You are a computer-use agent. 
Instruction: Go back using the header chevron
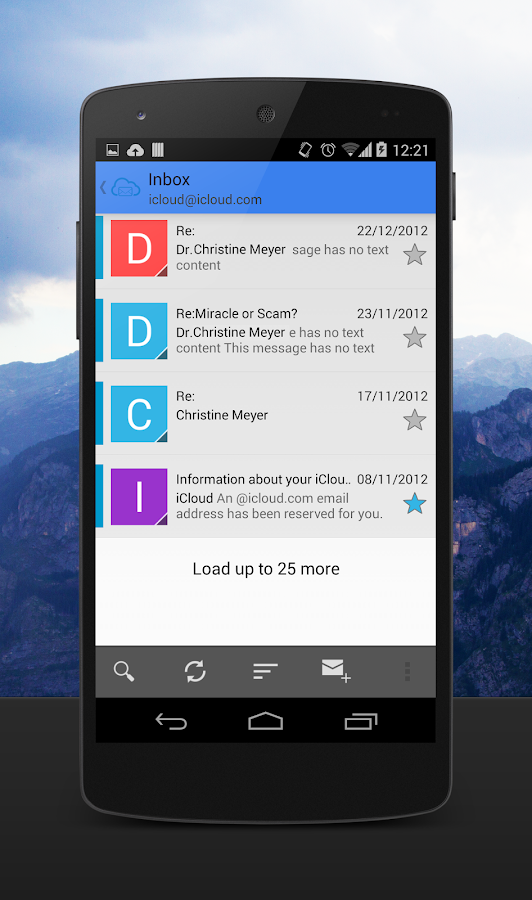tap(103, 187)
